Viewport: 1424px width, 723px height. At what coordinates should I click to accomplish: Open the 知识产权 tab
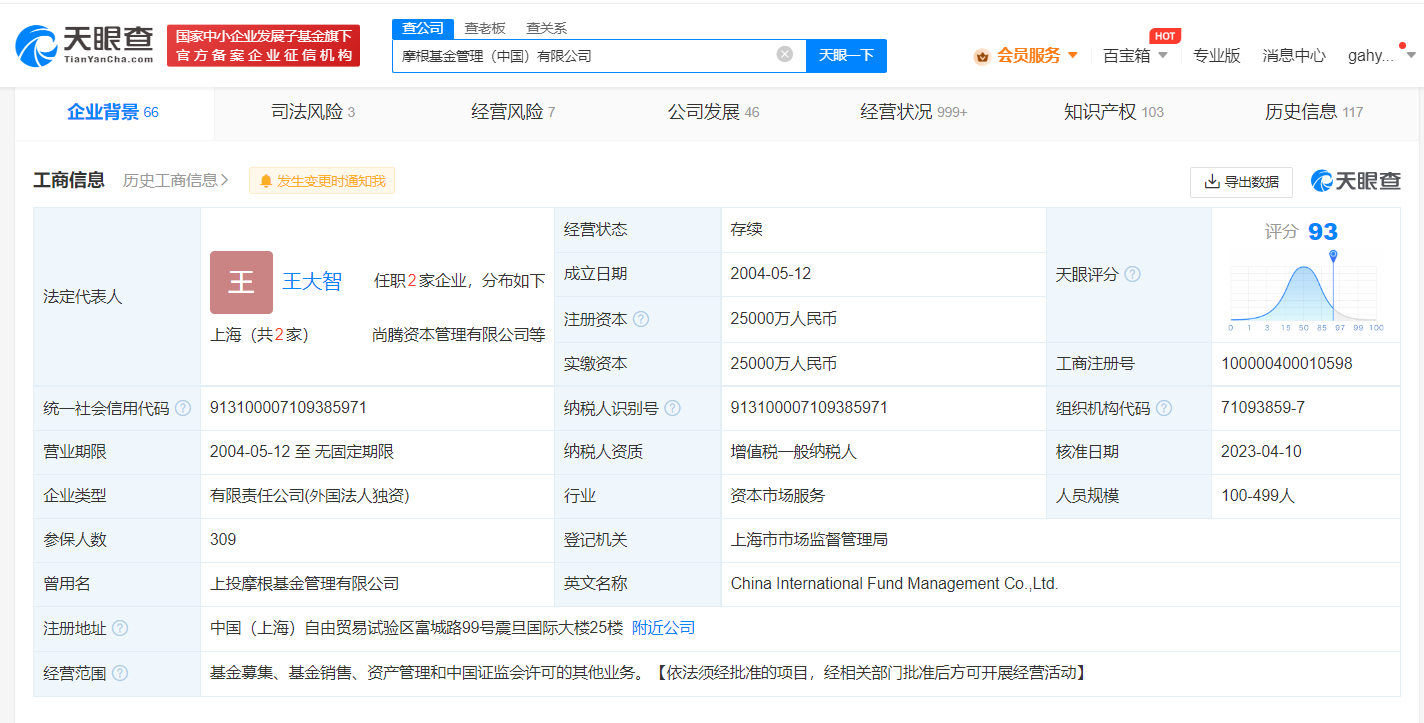coord(1113,112)
